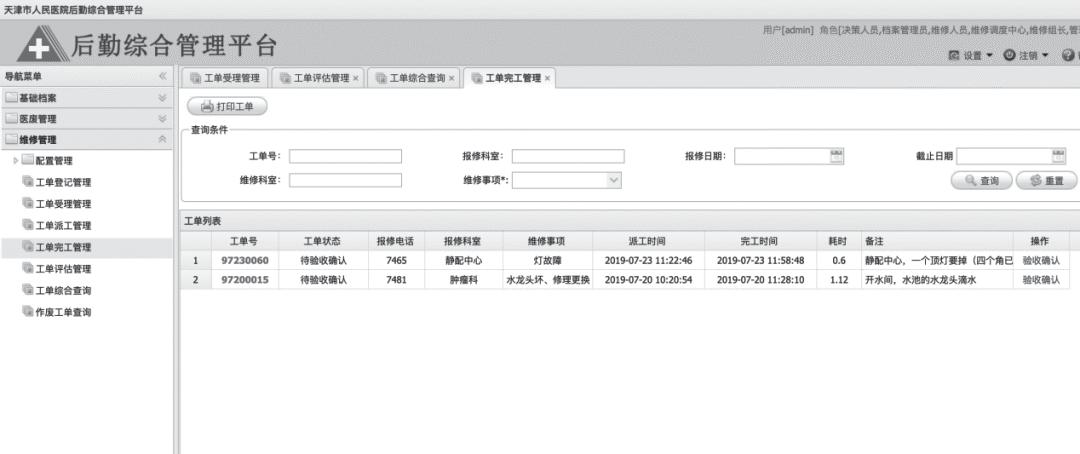The height and width of the screenshot is (454, 1080).
Task: Select phone number 7481 cell
Action: click(396, 280)
